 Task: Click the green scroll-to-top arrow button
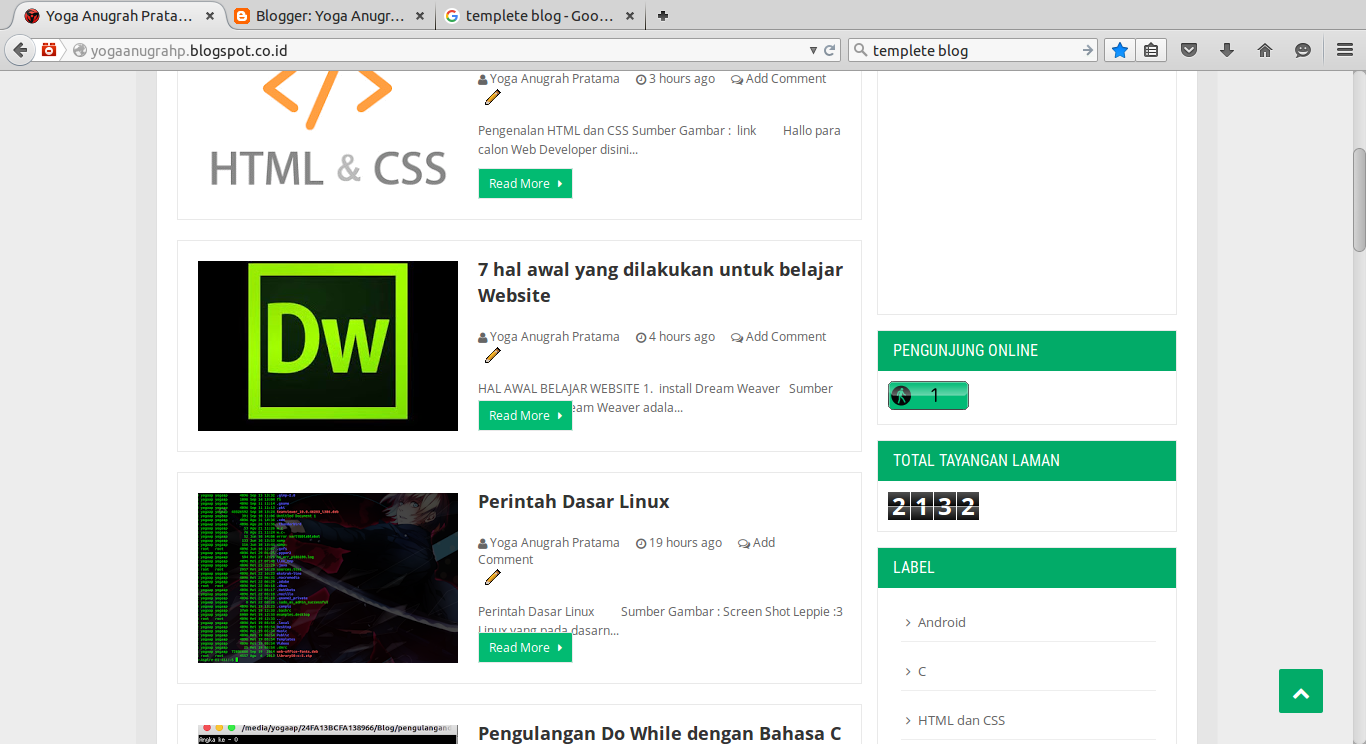[x=1301, y=691]
